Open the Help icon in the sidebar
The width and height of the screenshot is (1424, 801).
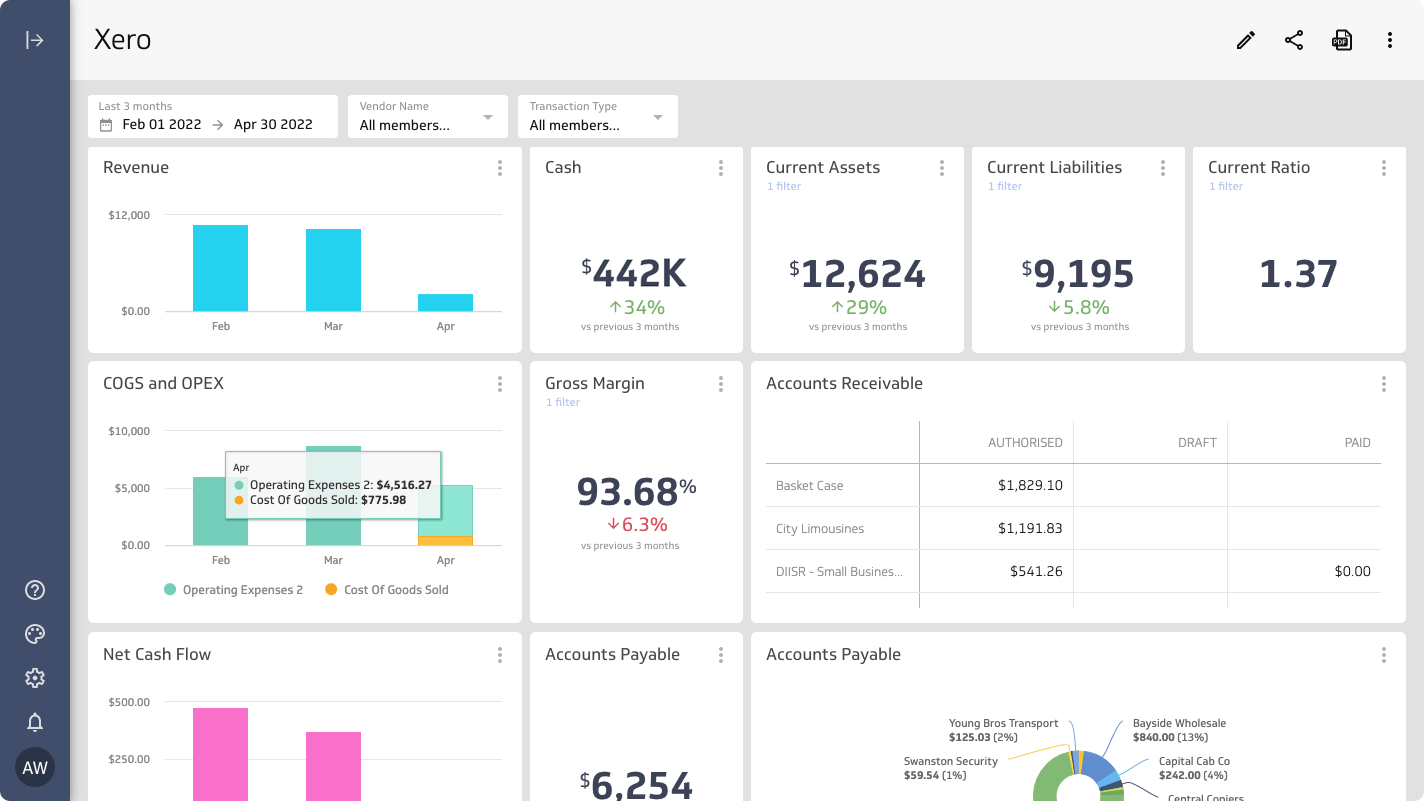pyautogui.click(x=34, y=590)
